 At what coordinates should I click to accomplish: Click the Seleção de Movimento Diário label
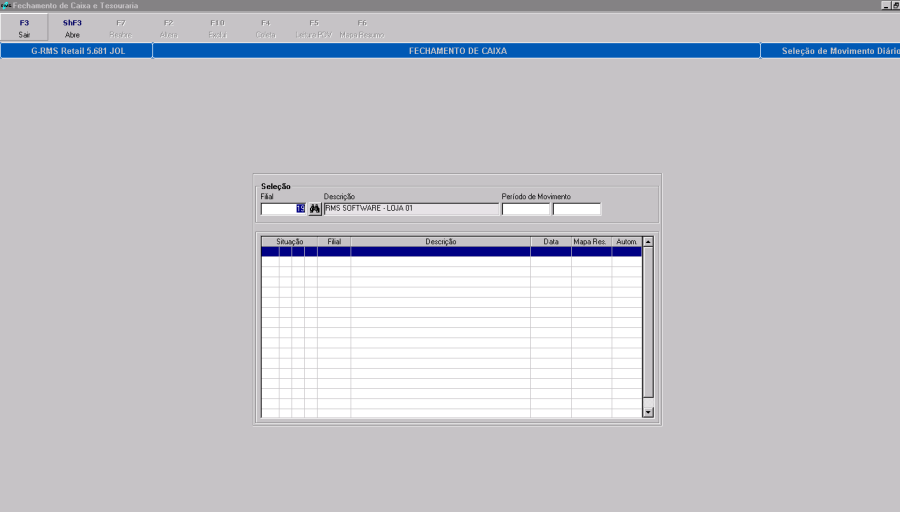coord(840,51)
